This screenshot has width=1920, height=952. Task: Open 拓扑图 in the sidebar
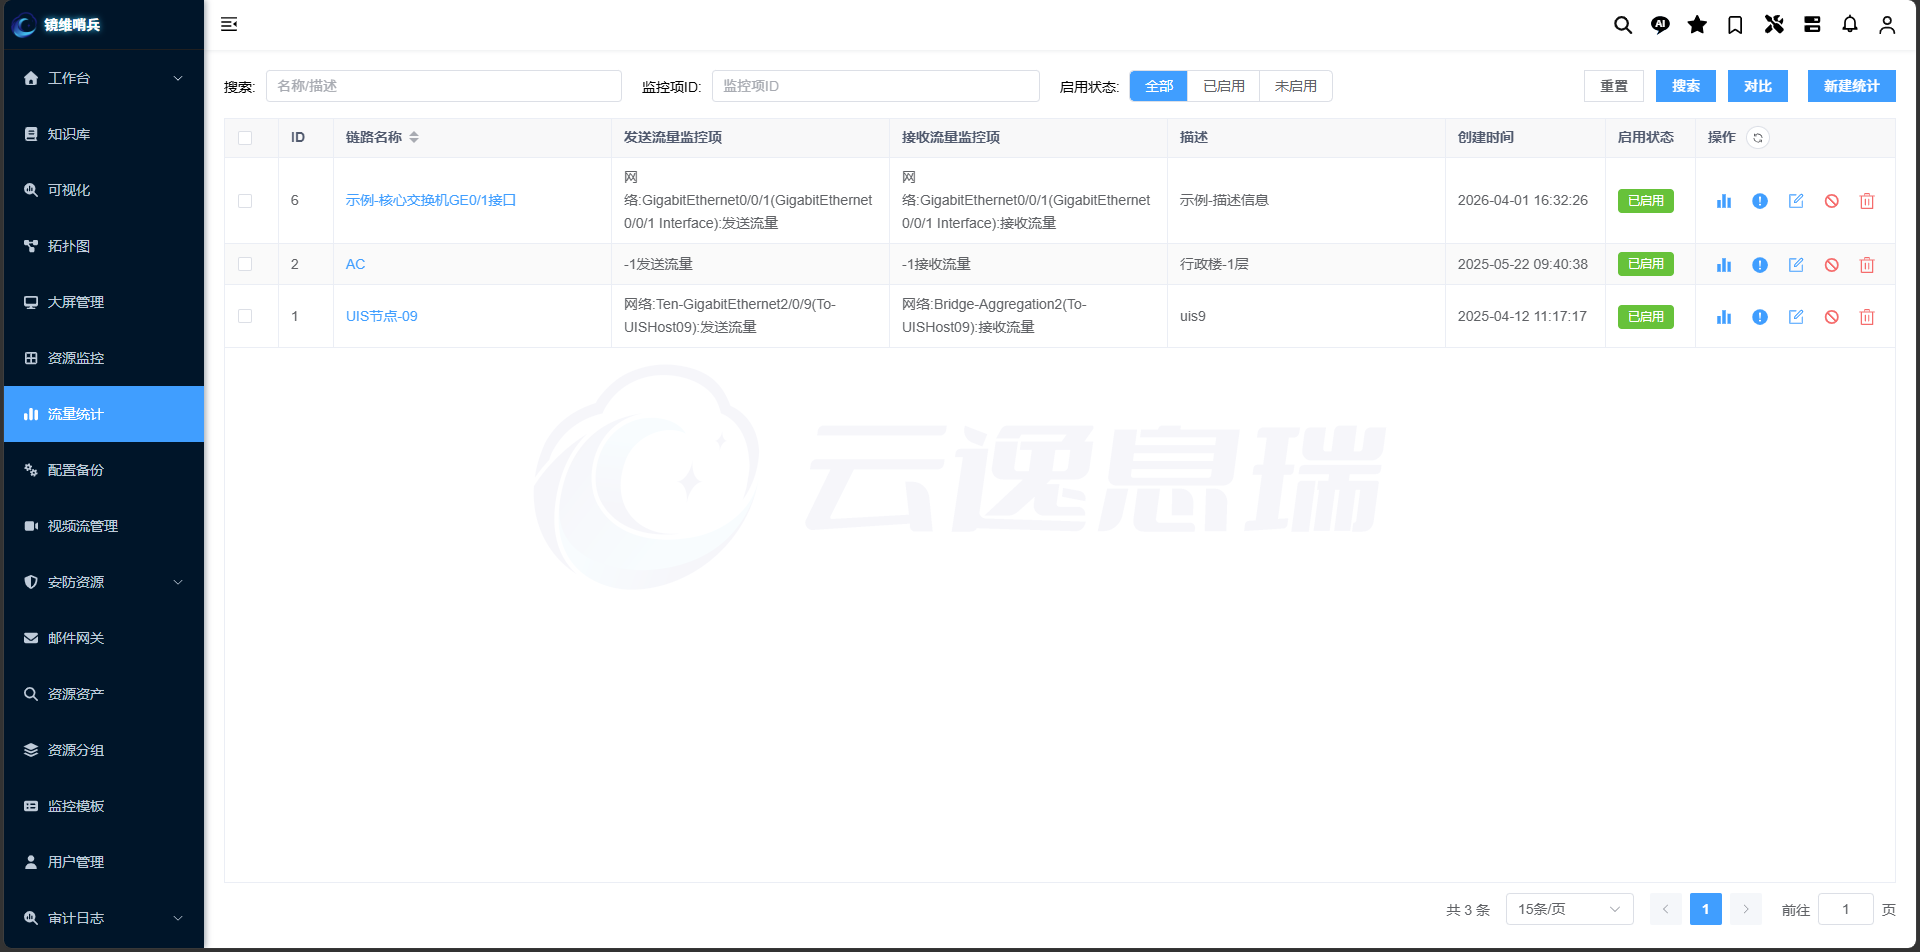pos(104,246)
